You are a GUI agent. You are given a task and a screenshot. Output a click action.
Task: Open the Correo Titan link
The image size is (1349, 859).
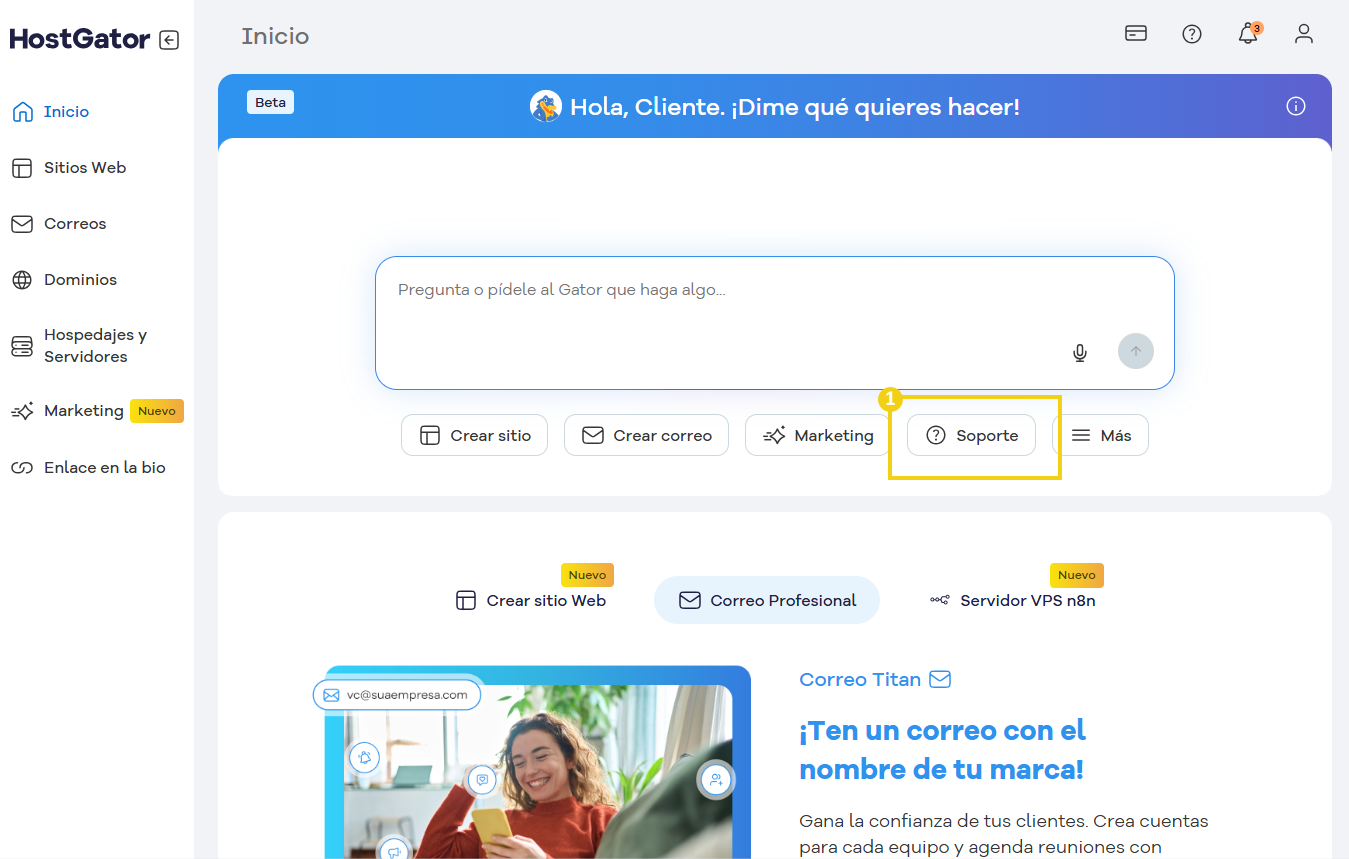tap(875, 679)
